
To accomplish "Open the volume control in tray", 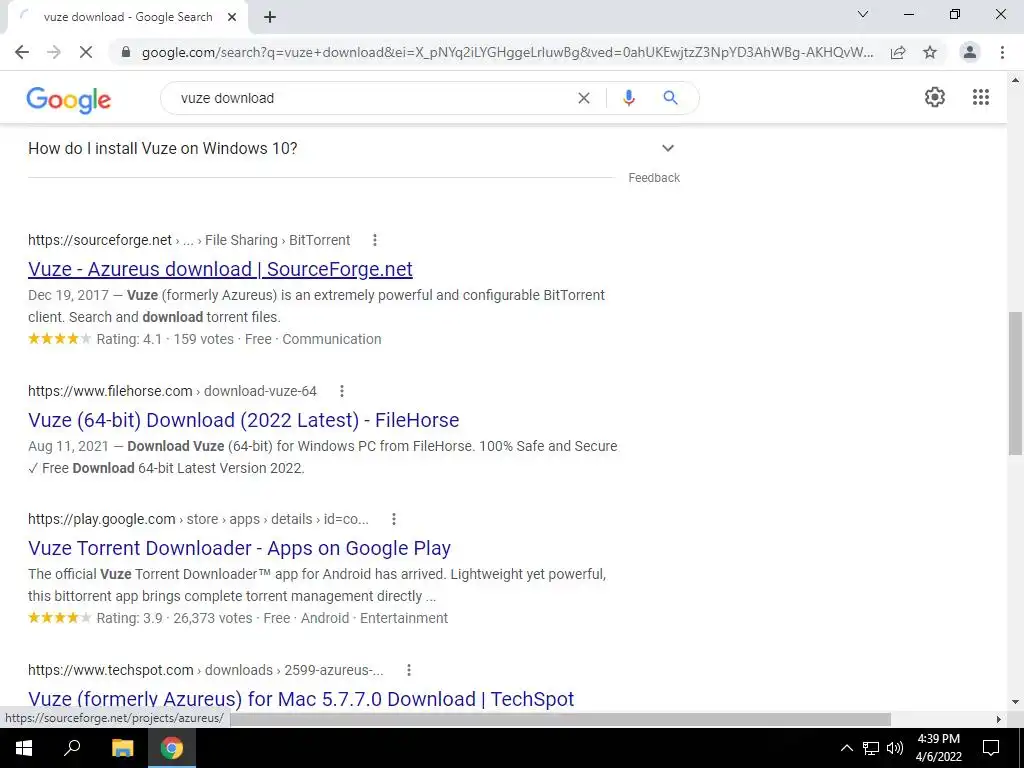I will [895, 748].
